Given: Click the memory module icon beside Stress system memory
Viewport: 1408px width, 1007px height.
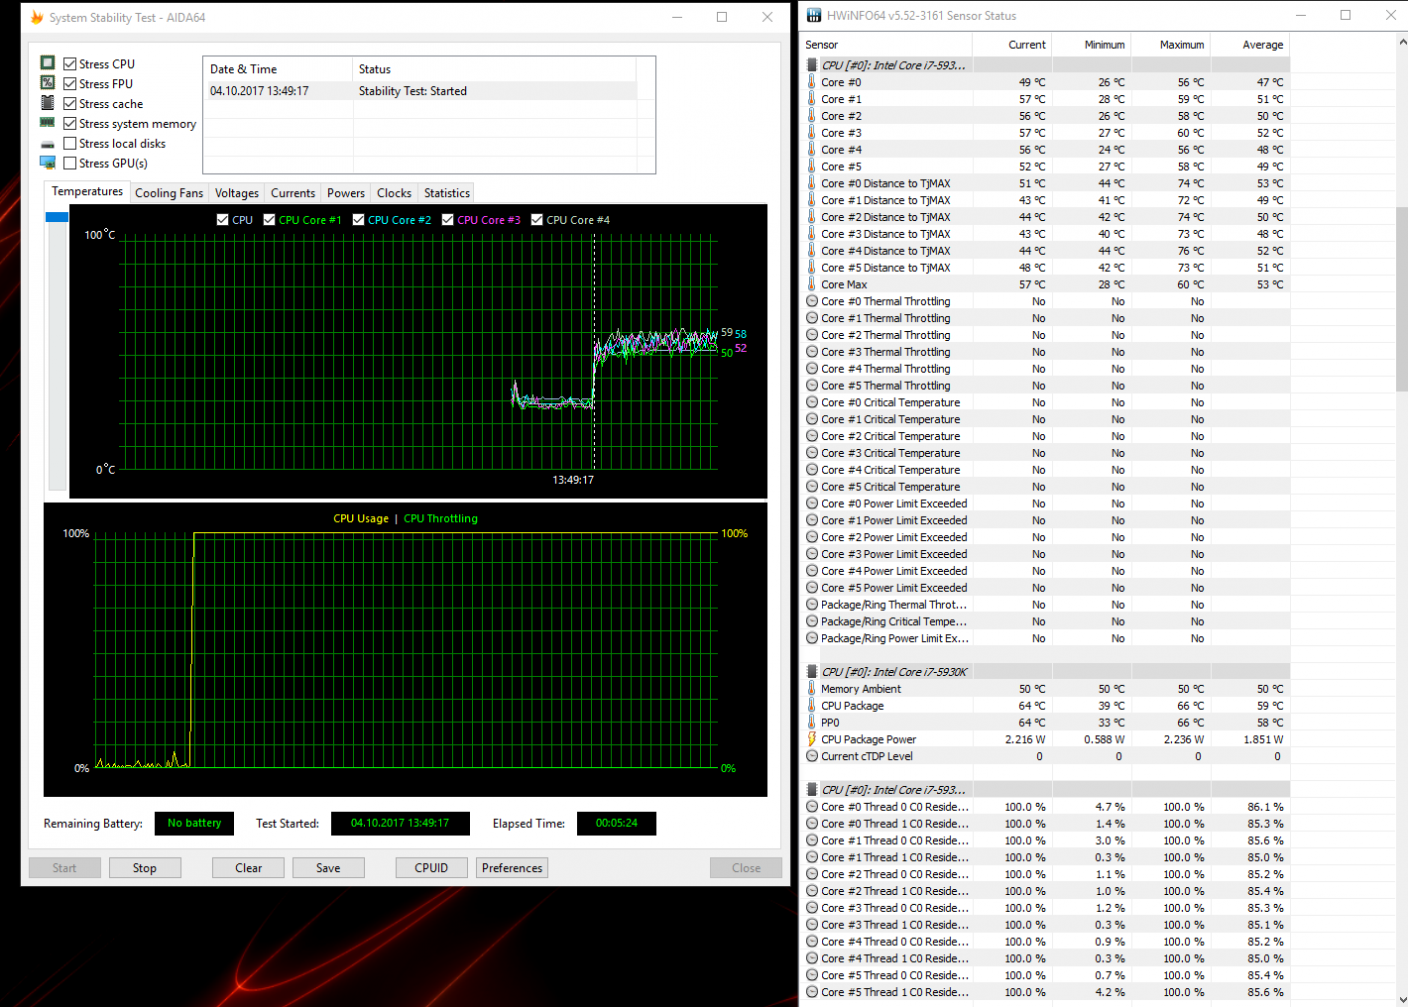Looking at the screenshot, I should (47, 123).
